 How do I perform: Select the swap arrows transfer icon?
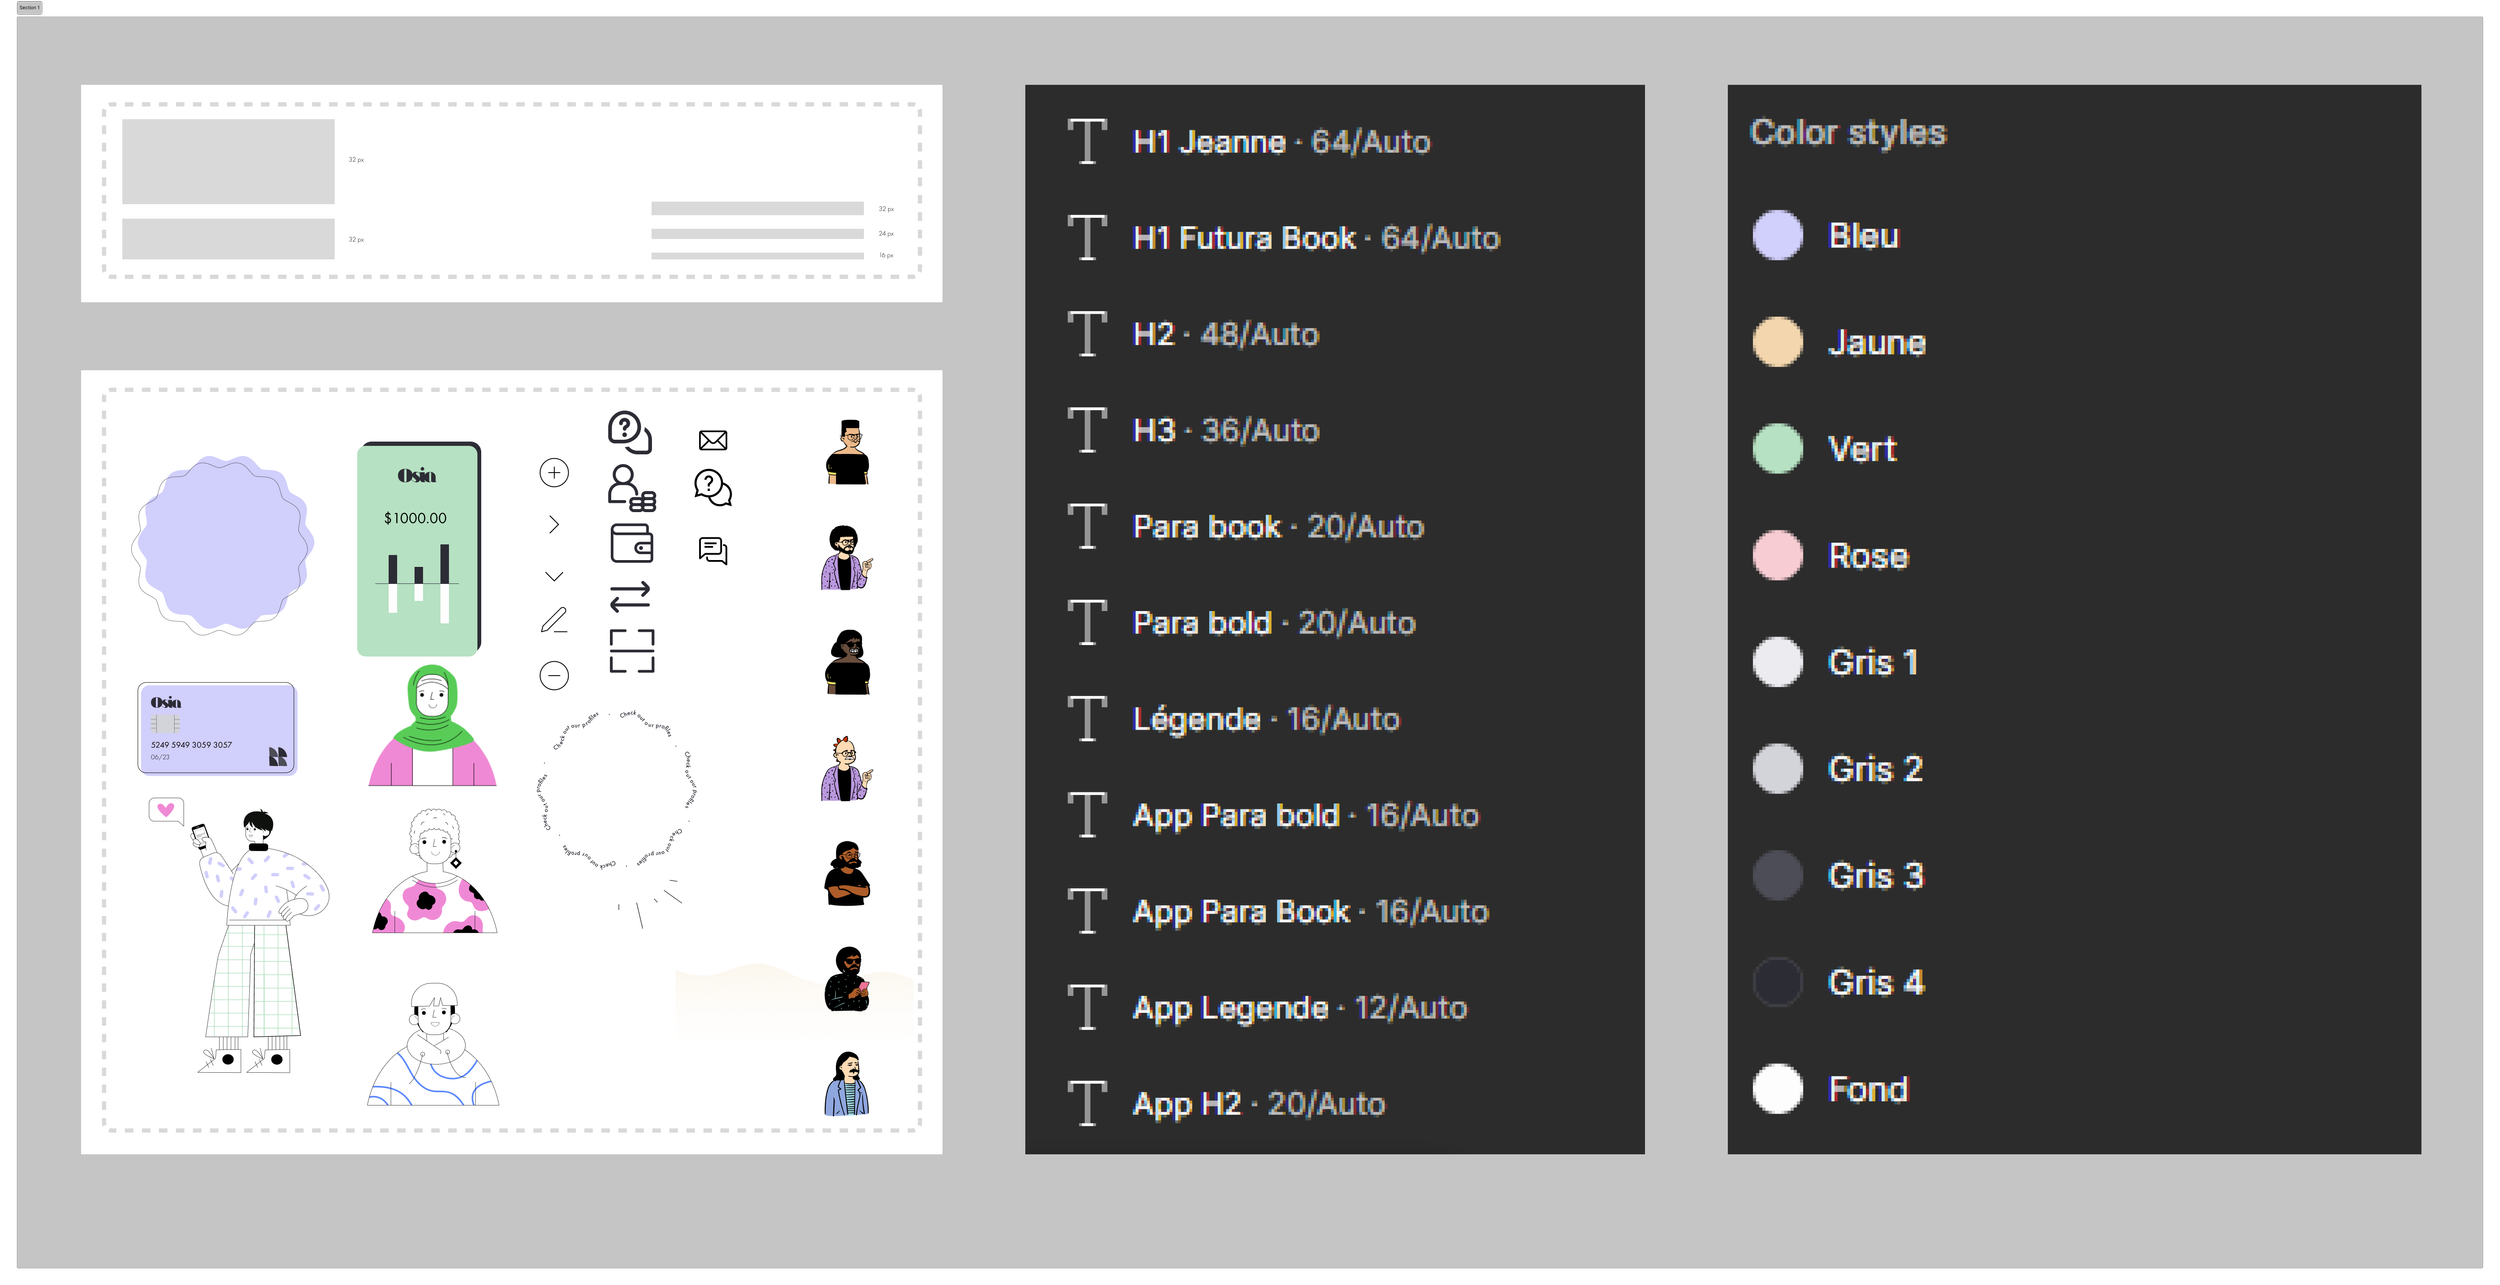(x=630, y=596)
